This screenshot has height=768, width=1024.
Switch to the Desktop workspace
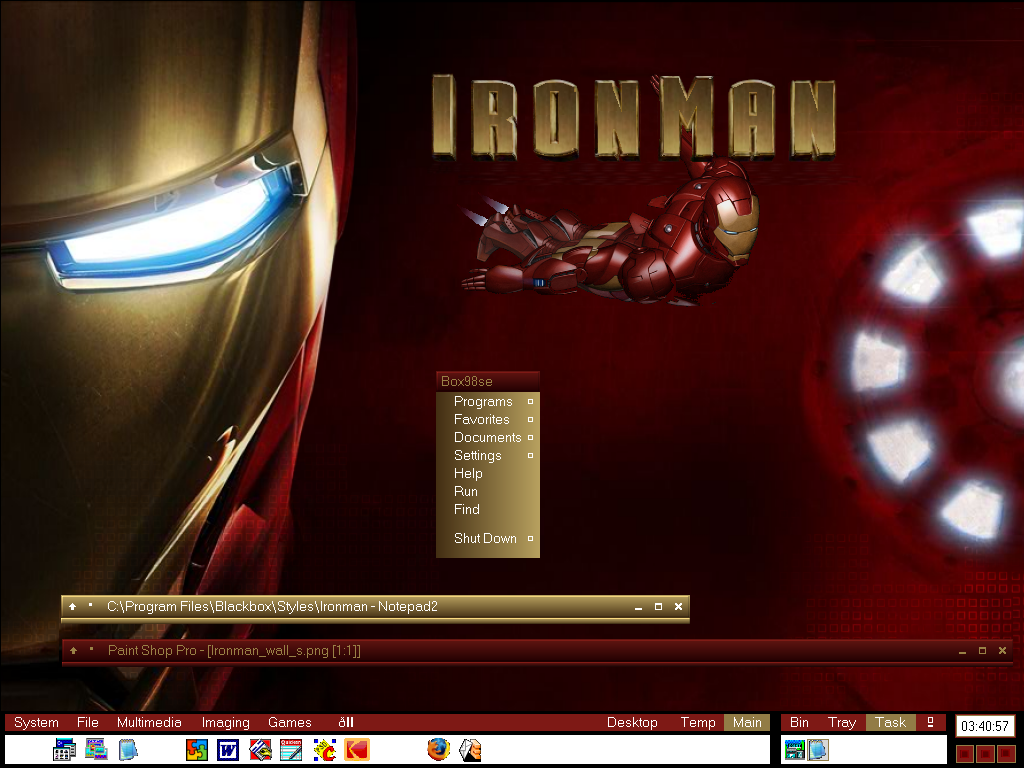(x=632, y=722)
